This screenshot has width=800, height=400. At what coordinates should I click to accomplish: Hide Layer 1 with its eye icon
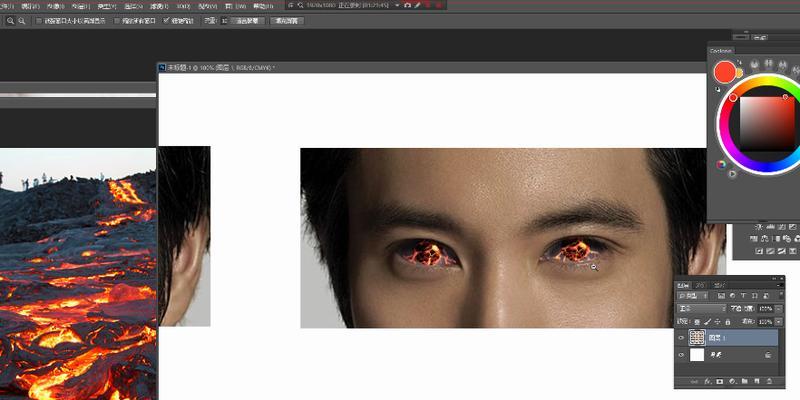coord(681,338)
